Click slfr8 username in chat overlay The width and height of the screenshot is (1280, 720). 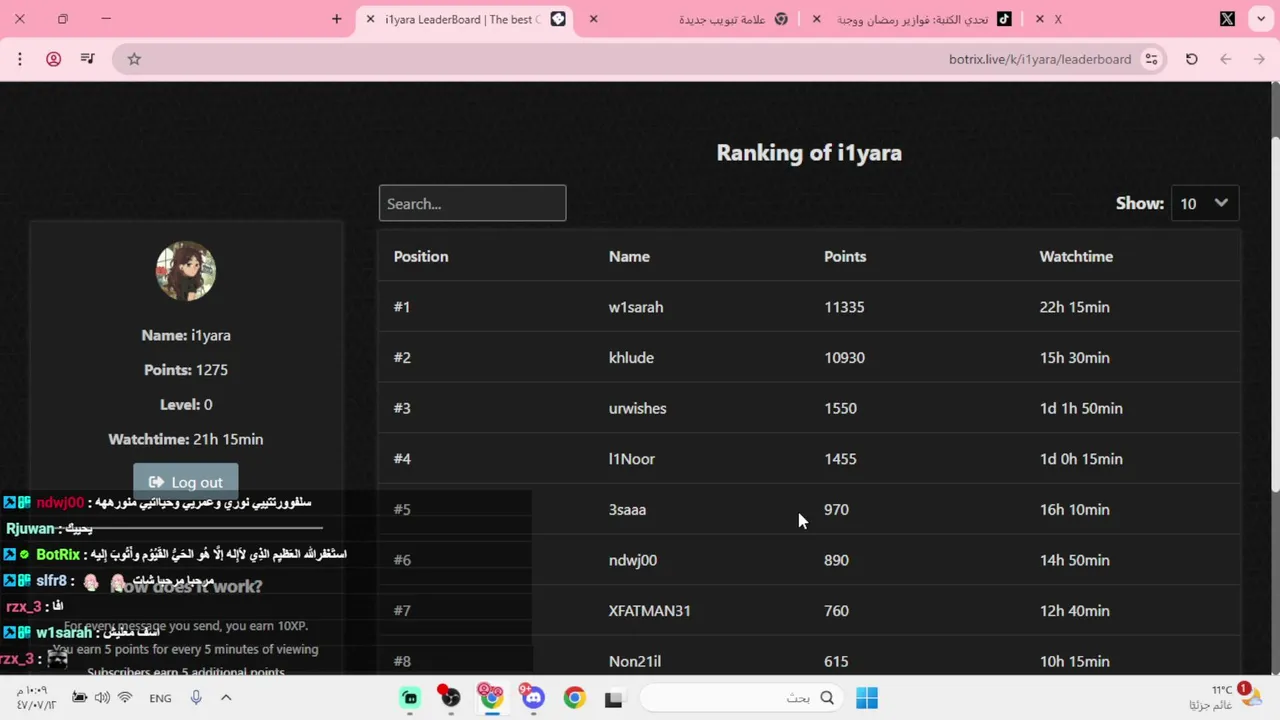click(x=51, y=580)
